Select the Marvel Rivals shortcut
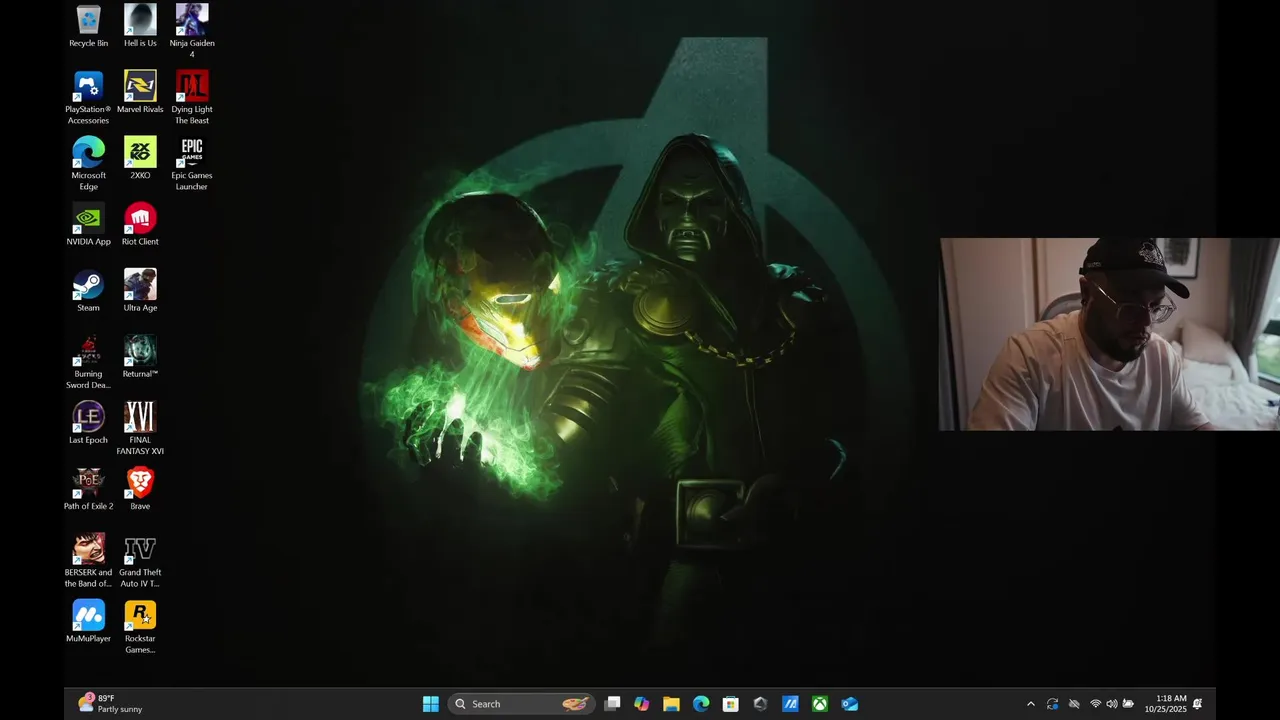The height and width of the screenshot is (720, 1280). pos(140,92)
